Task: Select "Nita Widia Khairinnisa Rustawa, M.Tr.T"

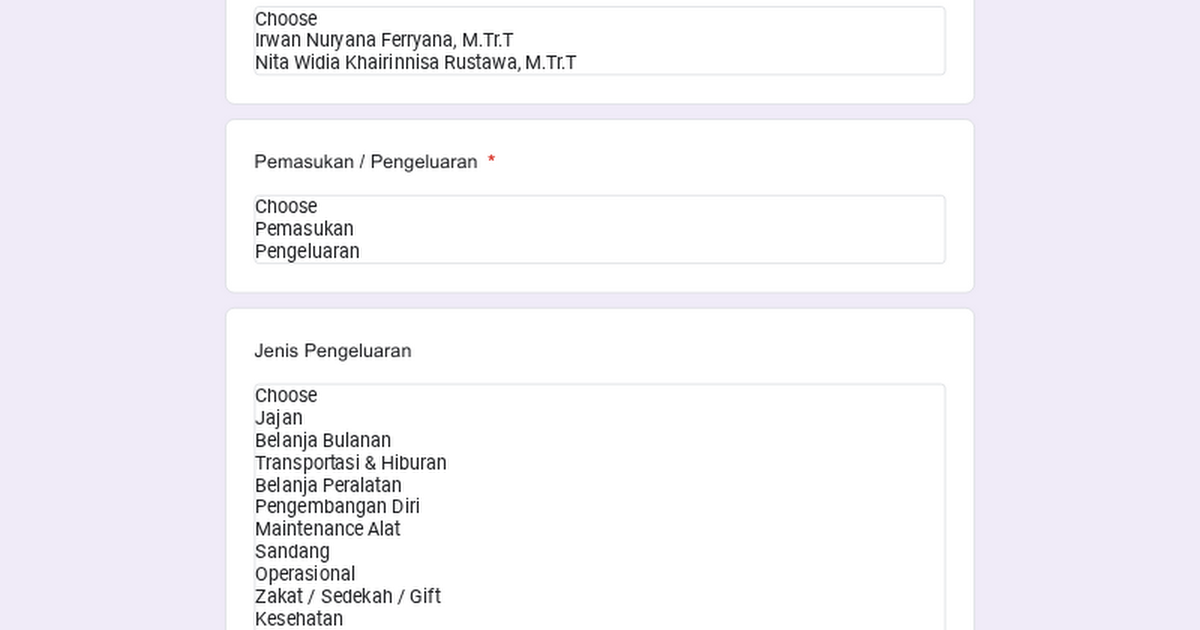Action: [414, 62]
